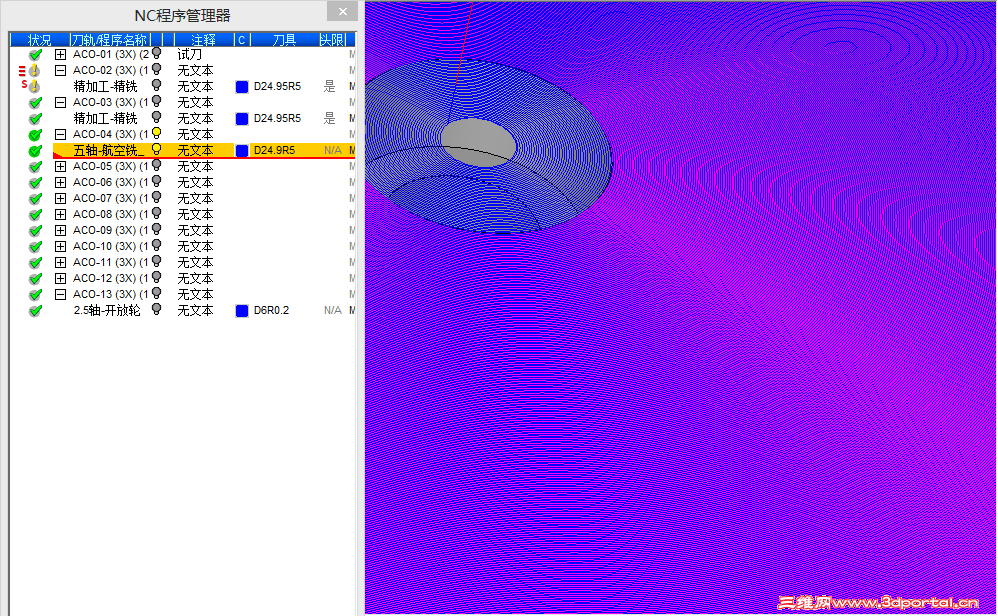Expand the ACO-01 program node
Viewport: 998px width, 616px height.
coord(60,55)
